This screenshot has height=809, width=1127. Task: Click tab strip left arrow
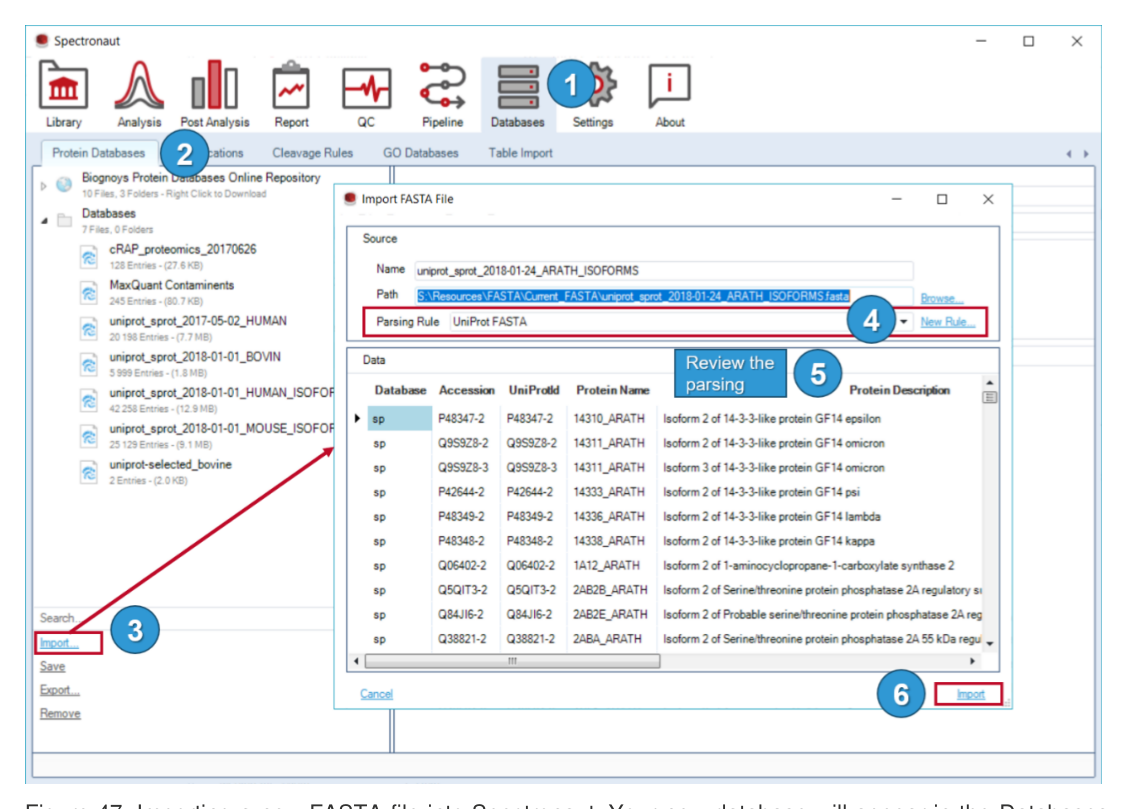(x=1069, y=154)
